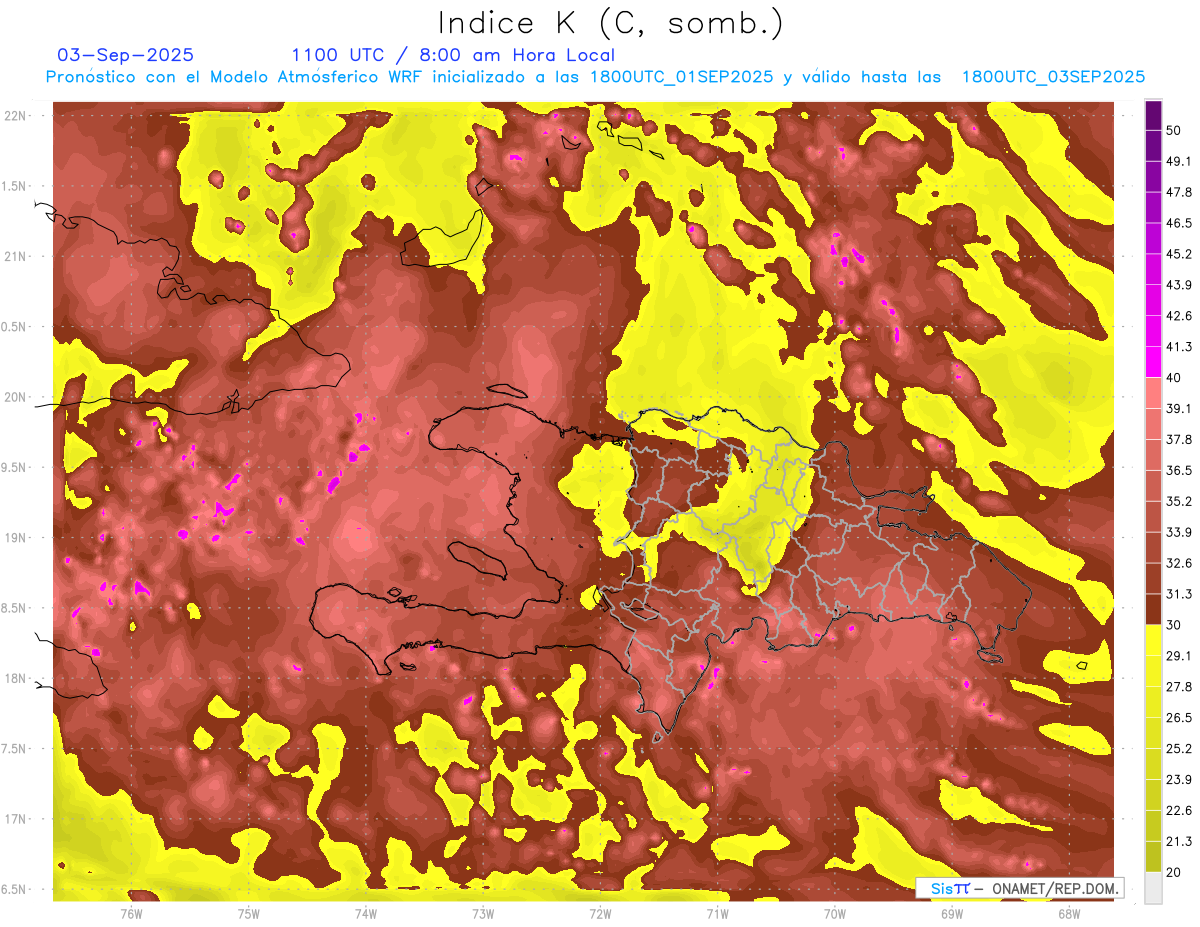Viewport: 1200px width, 927px height.
Task: Click the colorbar value "36.5"
Action: [1179, 470]
